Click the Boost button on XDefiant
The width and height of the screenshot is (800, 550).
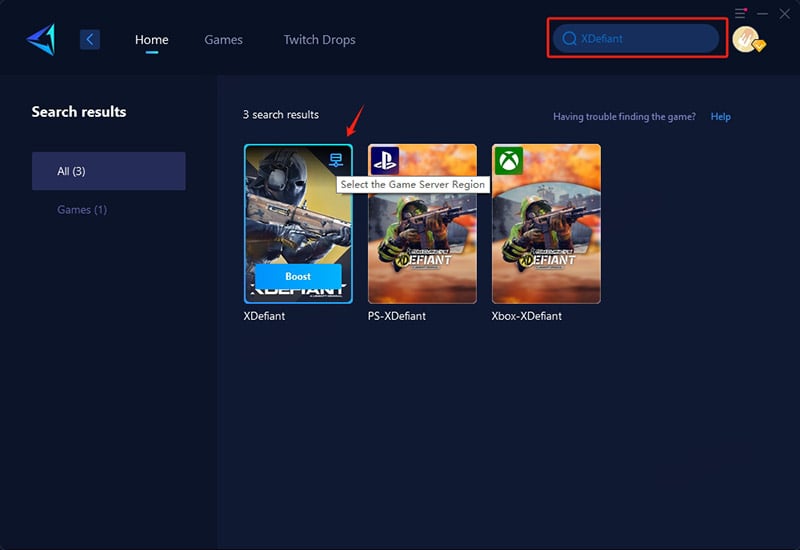[298, 276]
